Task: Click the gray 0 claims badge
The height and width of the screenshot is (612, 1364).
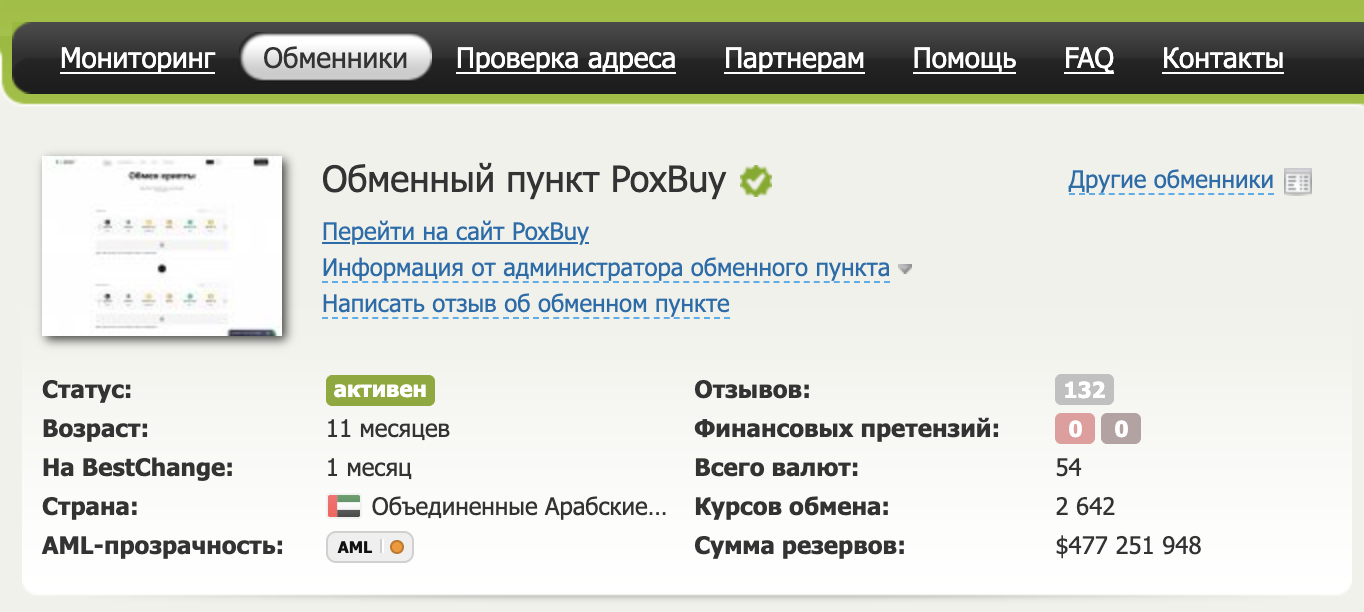Action: point(1121,430)
